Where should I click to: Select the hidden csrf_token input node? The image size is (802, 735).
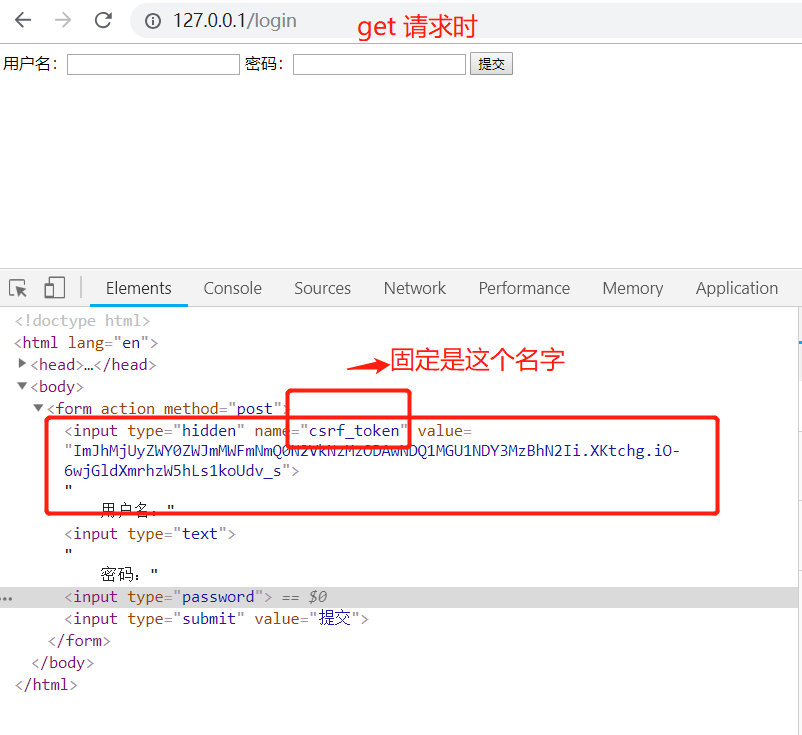click(x=372, y=450)
